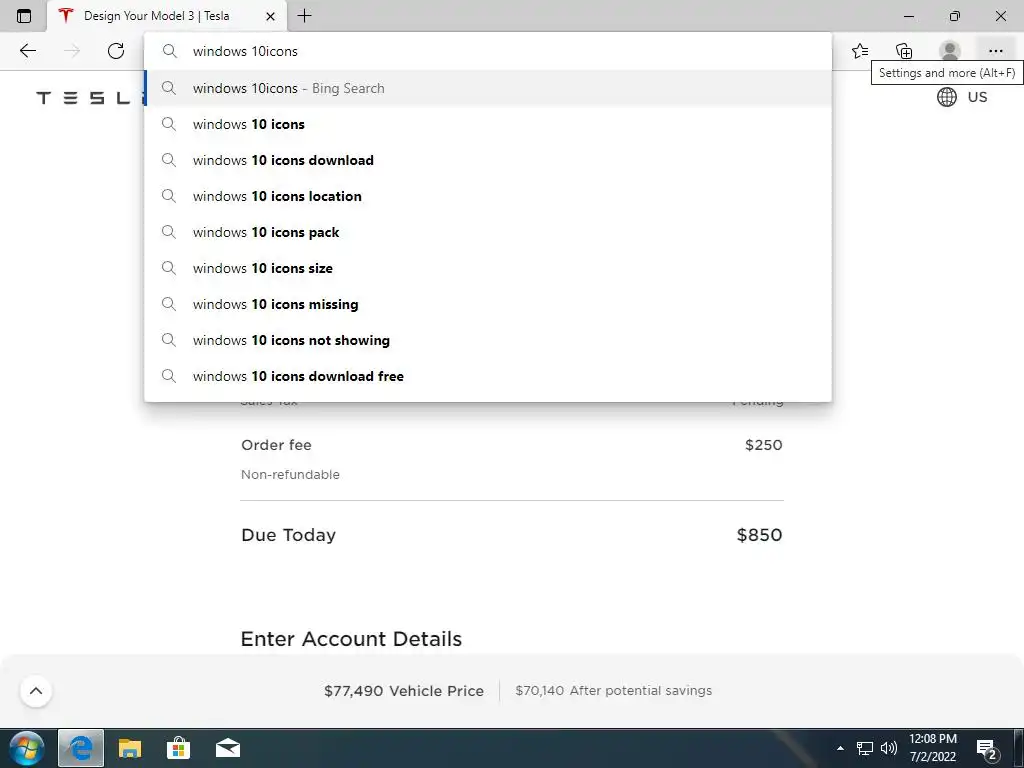This screenshot has width=1024, height=768.
Task: Open Microsoft Store from the taskbar
Action: pyautogui.click(x=178, y=748)
